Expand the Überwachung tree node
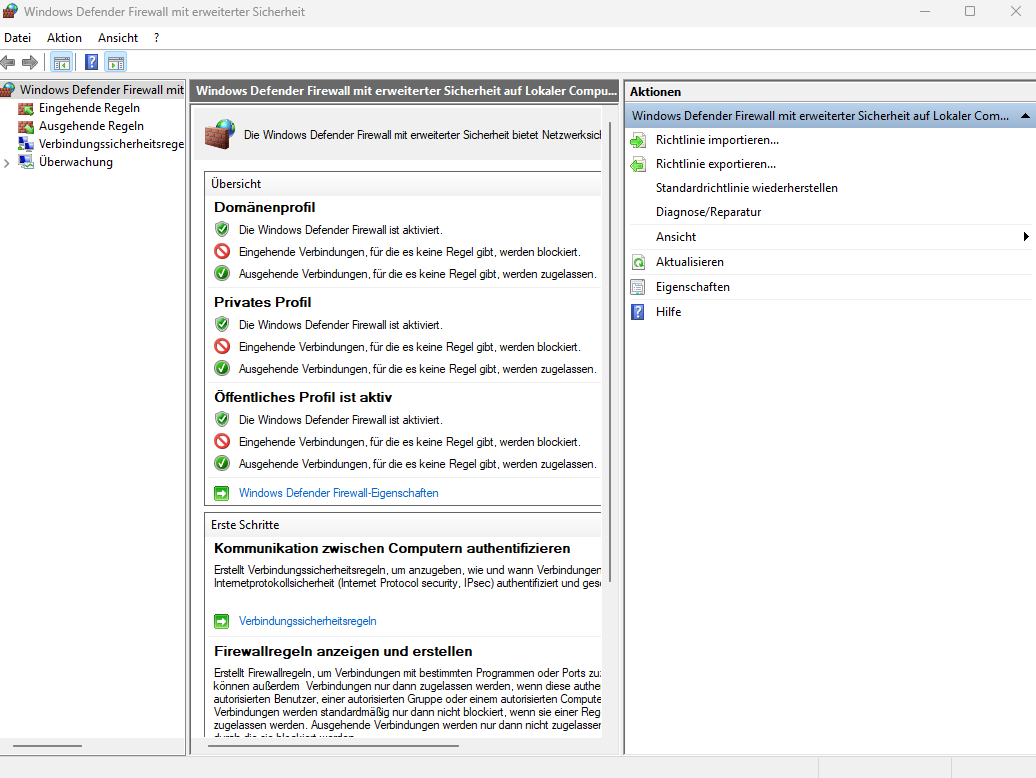 (x=7, y=162)
